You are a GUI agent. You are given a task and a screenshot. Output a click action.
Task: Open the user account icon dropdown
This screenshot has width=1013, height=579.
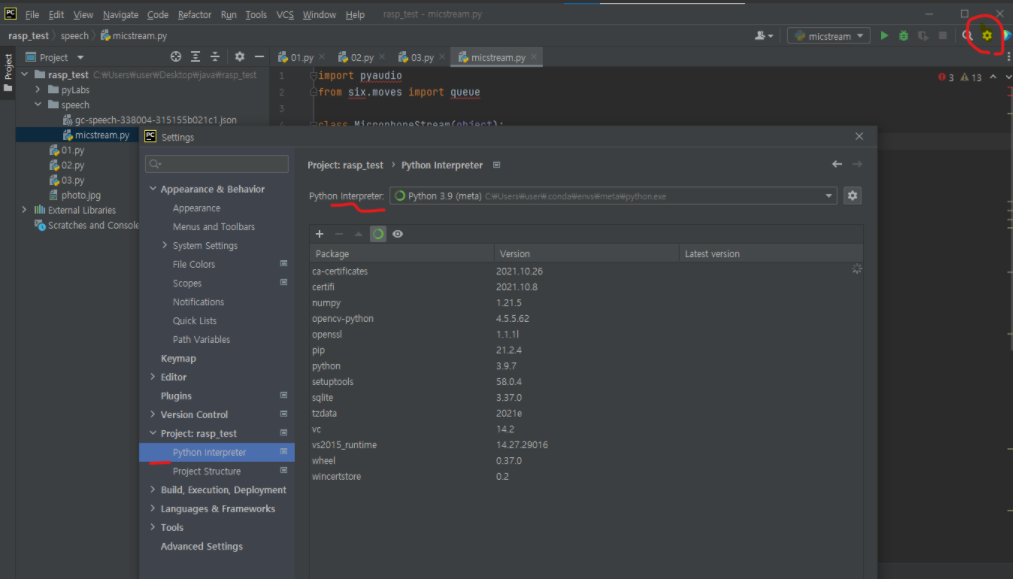(764, 36)
